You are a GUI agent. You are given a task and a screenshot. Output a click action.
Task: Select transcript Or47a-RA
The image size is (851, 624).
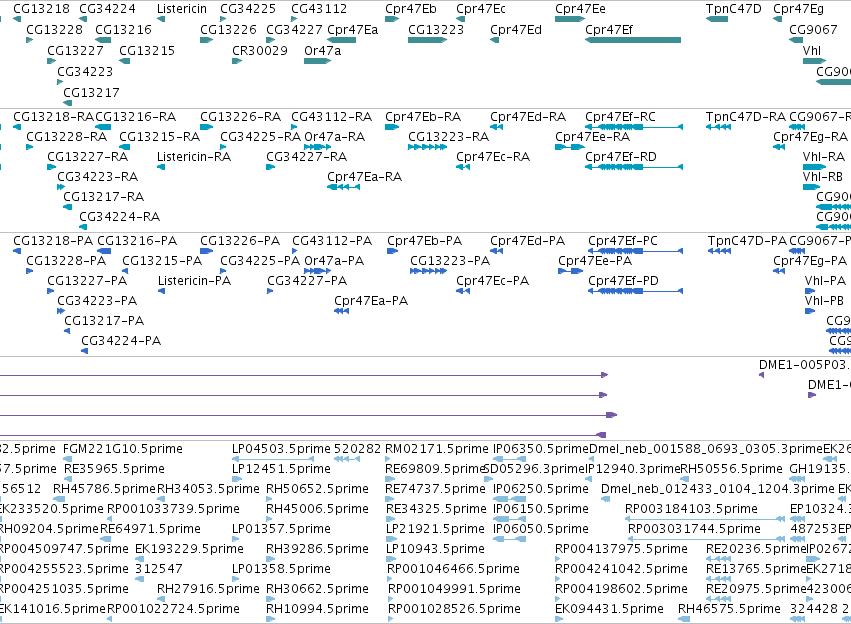click(334, 137)
